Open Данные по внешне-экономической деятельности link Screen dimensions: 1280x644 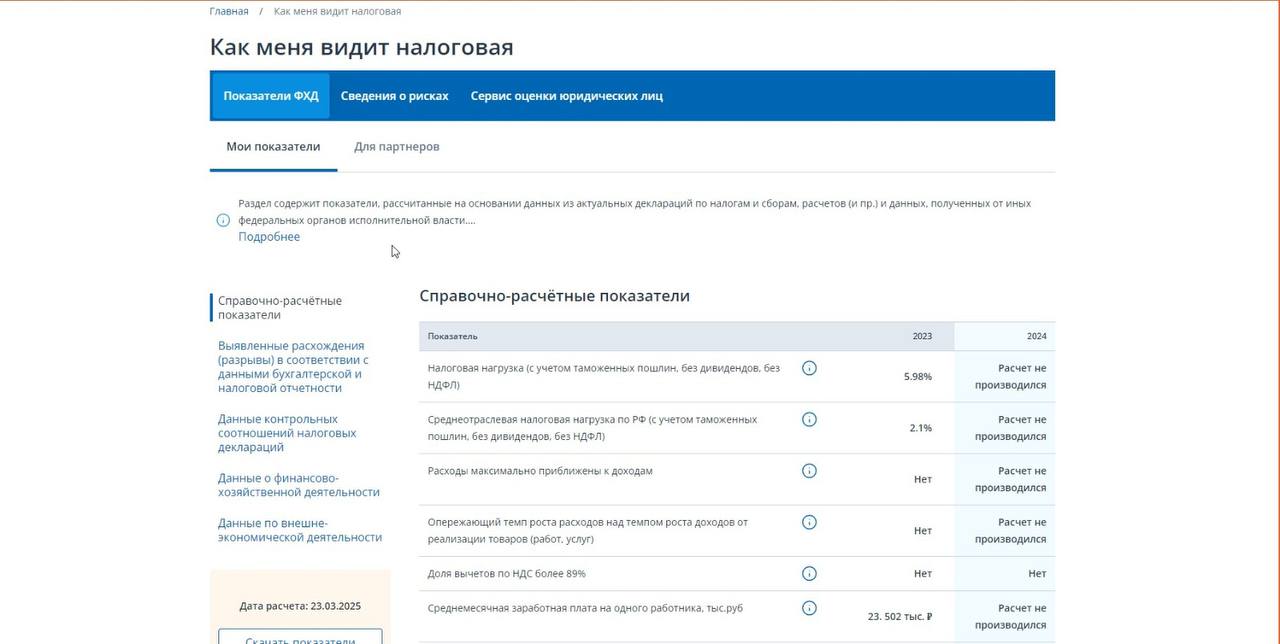(x=300, y=530)
